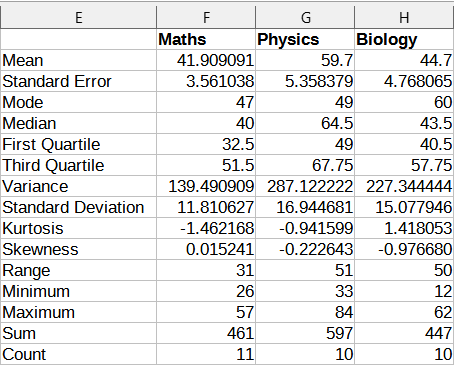Click Physics maximum value 84
Screen dimensions: 454x365
click(x=305, y=312)
